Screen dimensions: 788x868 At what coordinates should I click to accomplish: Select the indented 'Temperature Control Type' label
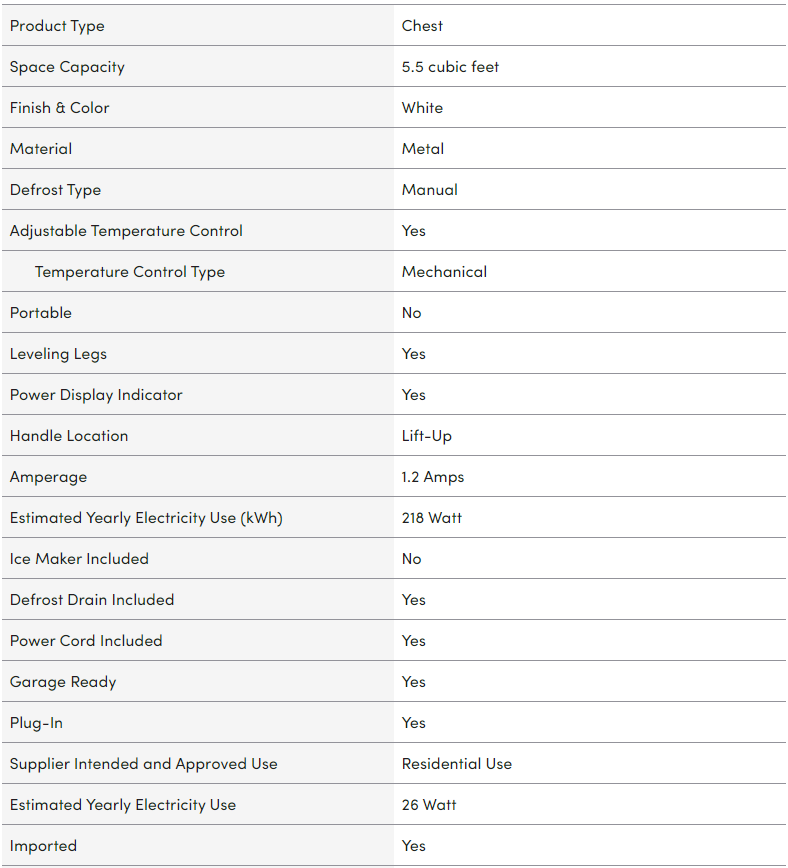(x=130, y=272)
